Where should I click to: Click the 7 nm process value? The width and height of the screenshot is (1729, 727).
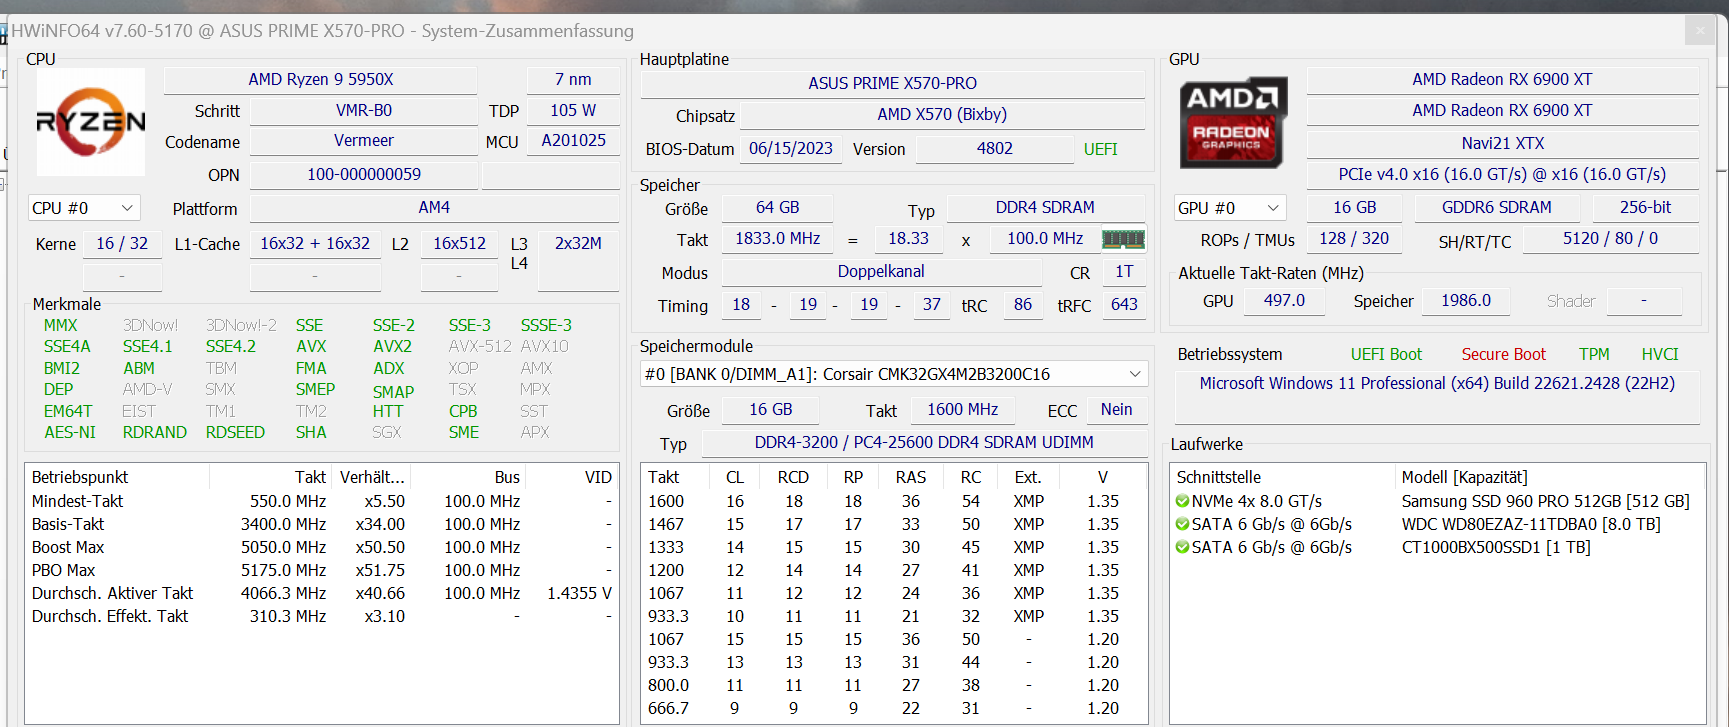[573, 80]
